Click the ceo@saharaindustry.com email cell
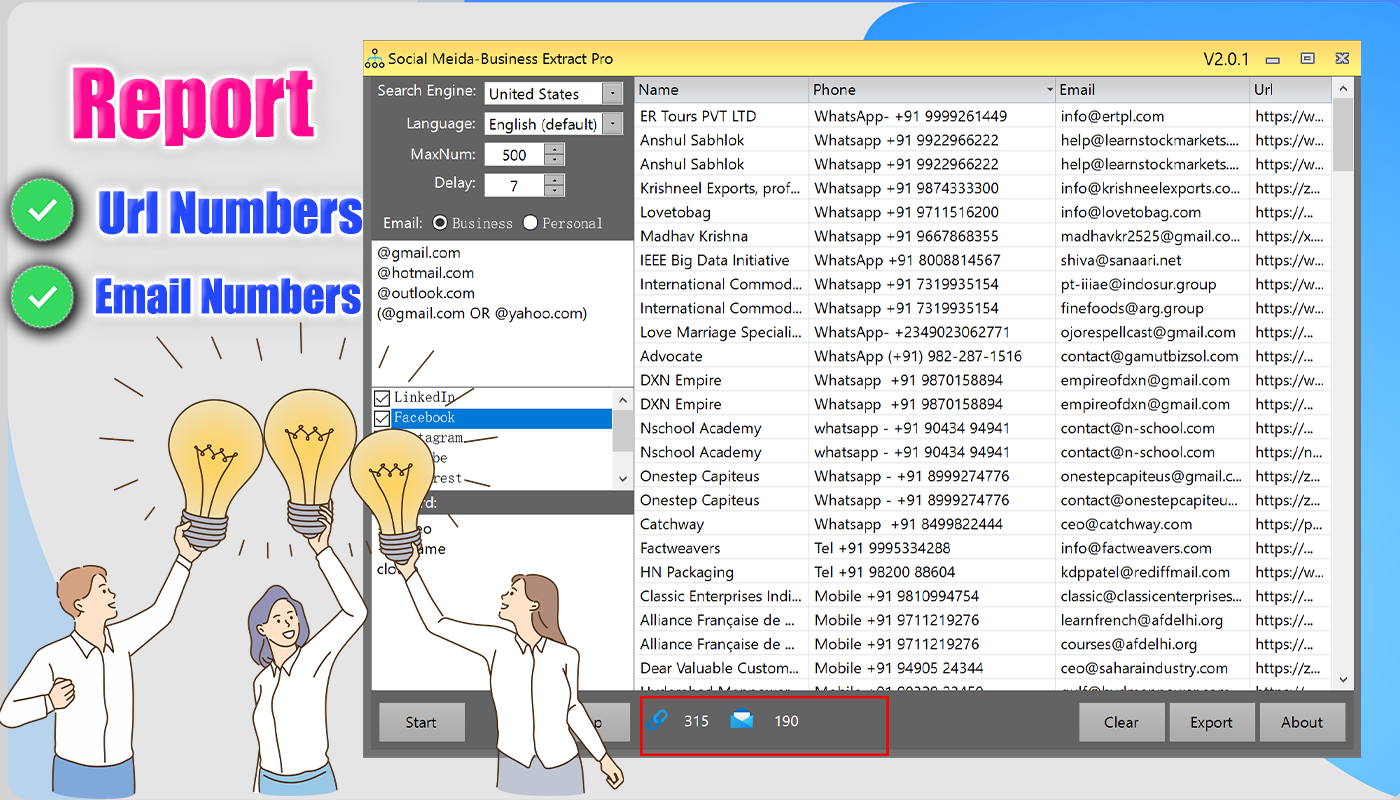The image size is (1400, 800). click(1152, 668)
